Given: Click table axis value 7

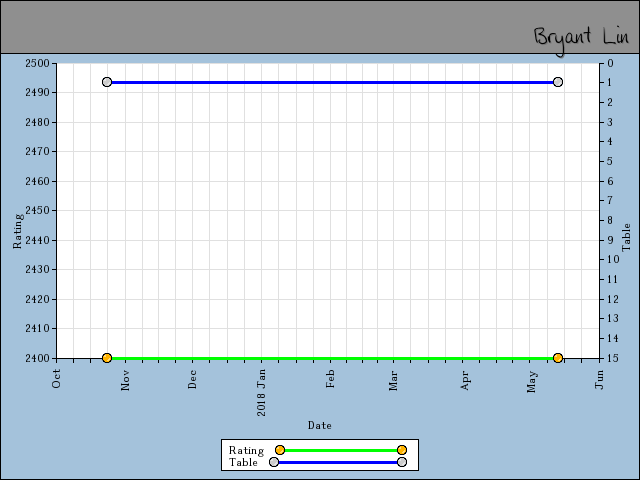Looking at the screenshot, I should coord(610,200).
